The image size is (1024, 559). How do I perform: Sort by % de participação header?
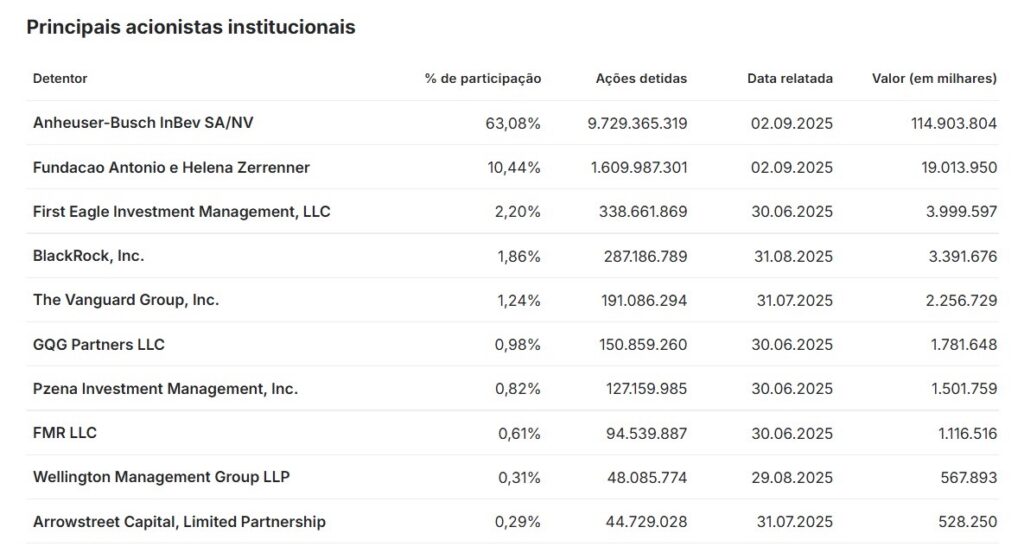pos(483,78)
